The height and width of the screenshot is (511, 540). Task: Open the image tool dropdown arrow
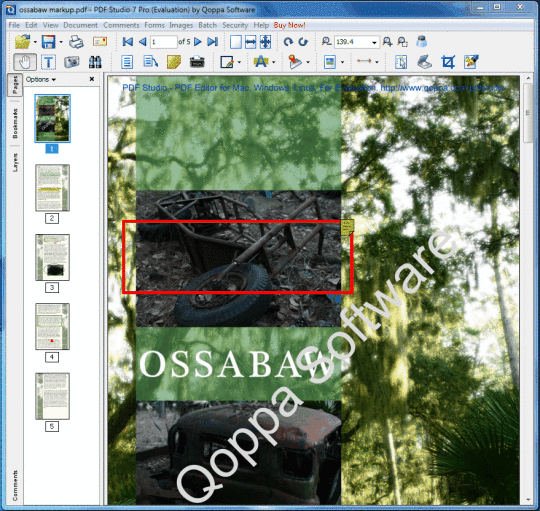click(x=342, y=62)
